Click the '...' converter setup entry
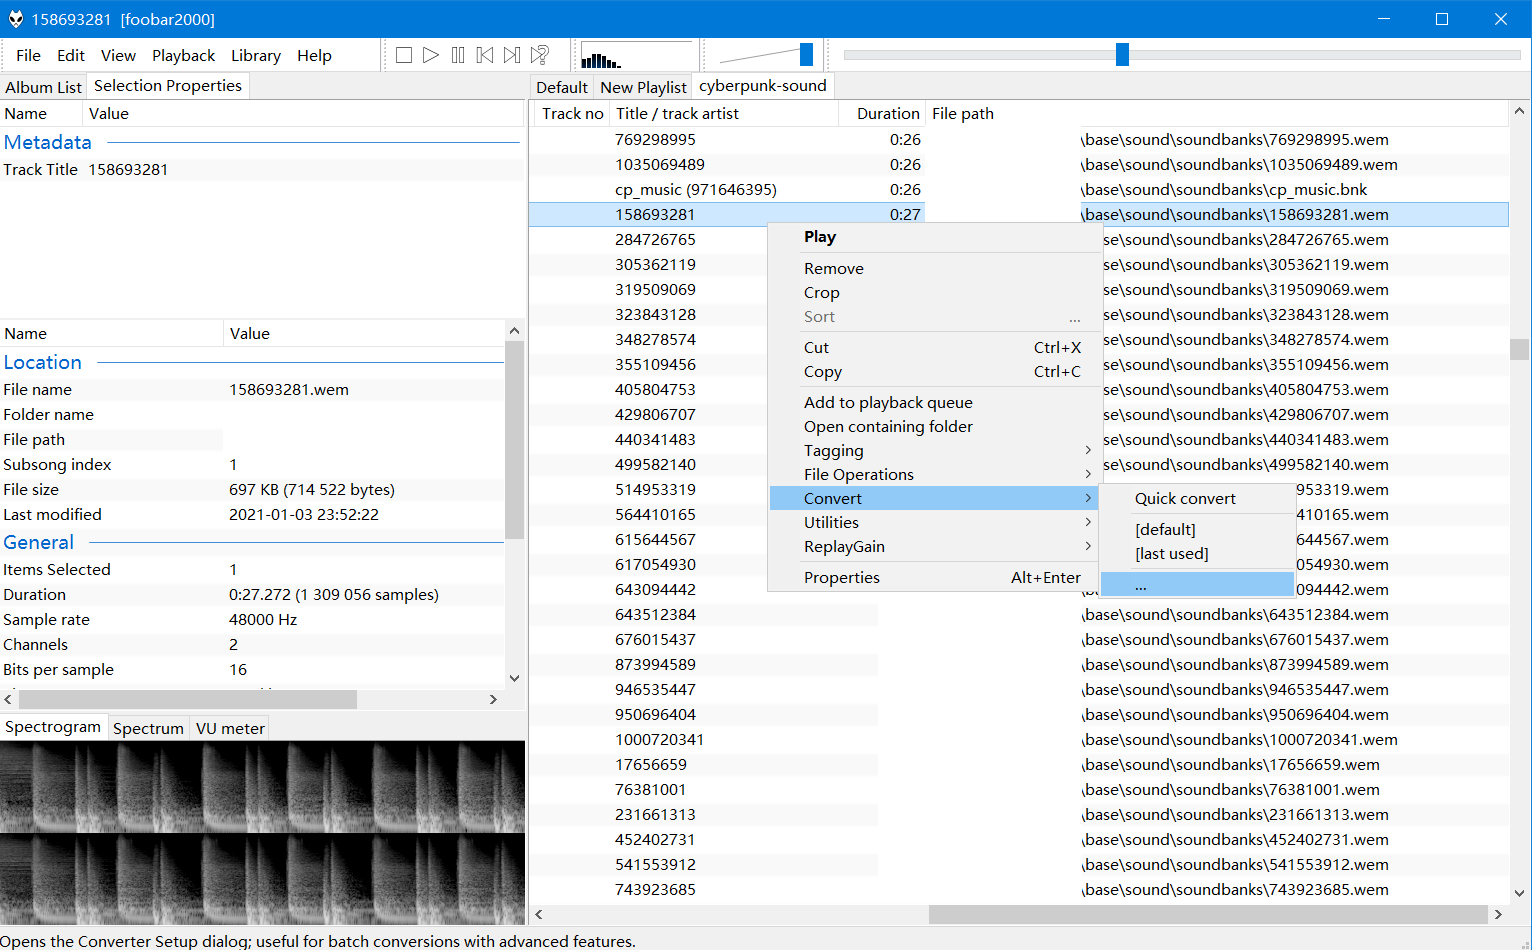 tap(1197, 584)
